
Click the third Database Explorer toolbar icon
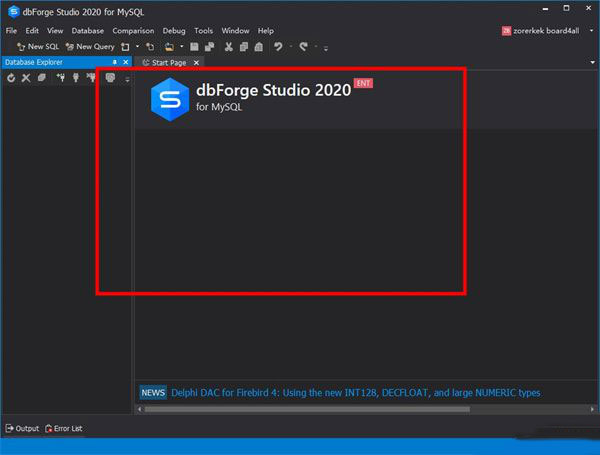tap(41, 78)
